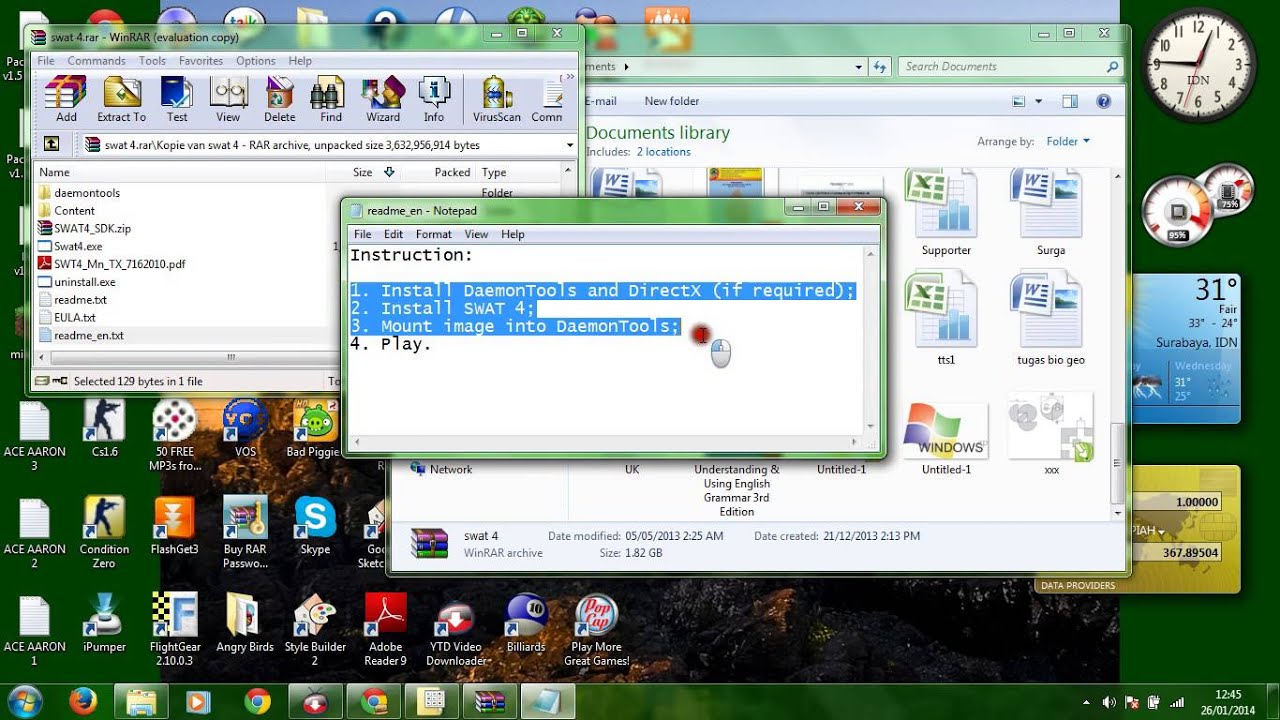Sort WinRAR list by Size column
The width and height of the screenshot is (1280, 720).
tap(363, 172)
